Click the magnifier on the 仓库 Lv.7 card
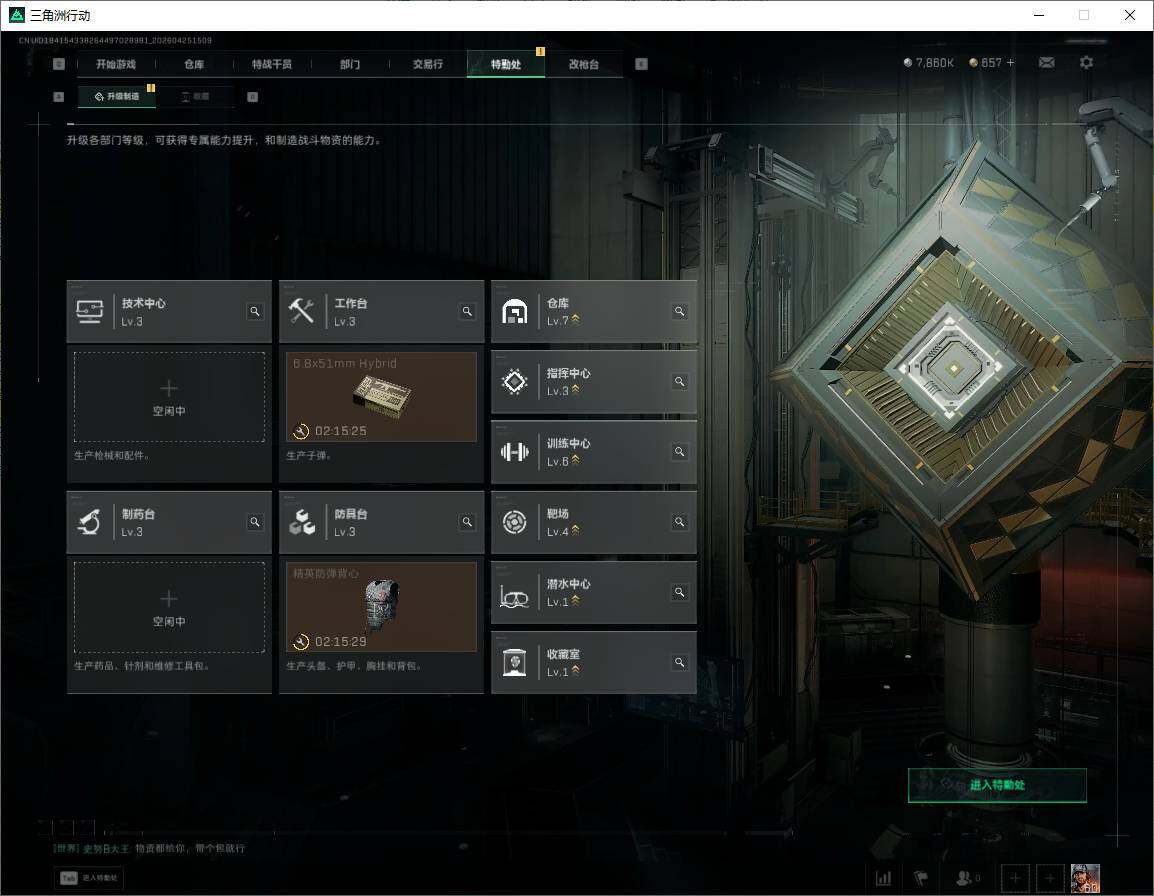This screenshot has width=1154, height=896. tap(679, 311)
